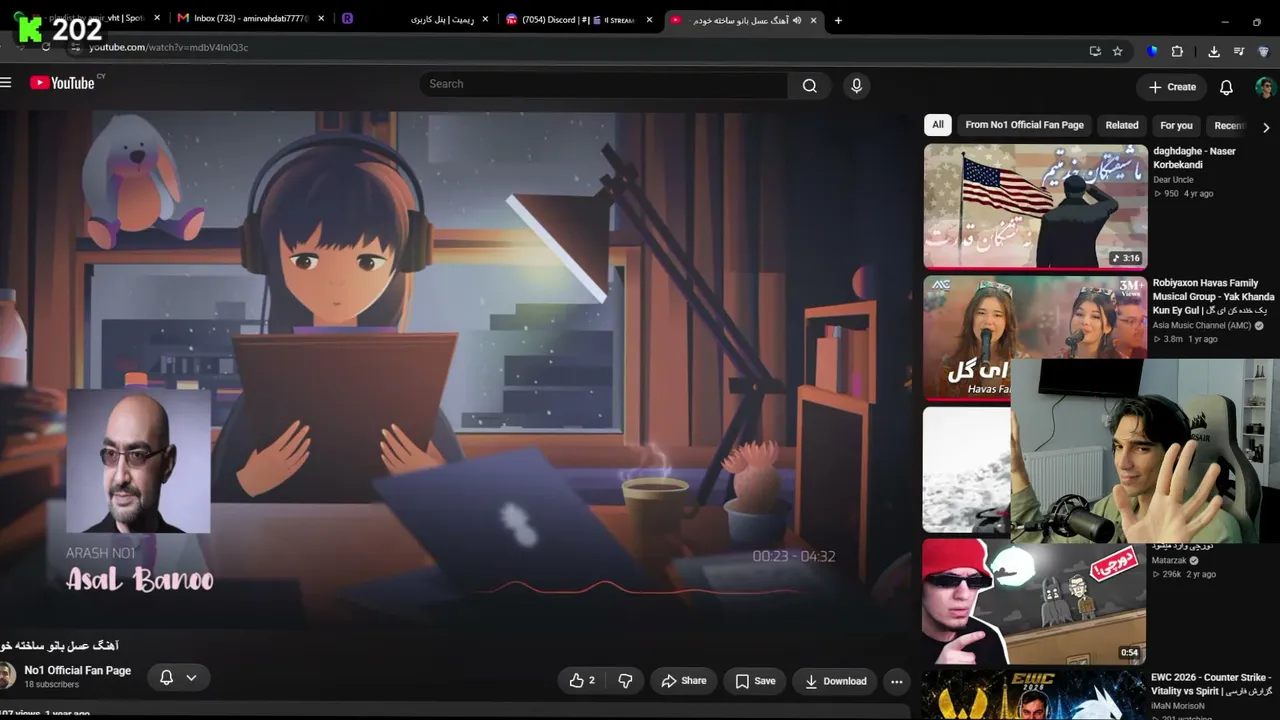Image resolution: width=1280 pixels, height=720 pixels.
Task: Click the install app icon in address bar
Action: pos(1095,51)
